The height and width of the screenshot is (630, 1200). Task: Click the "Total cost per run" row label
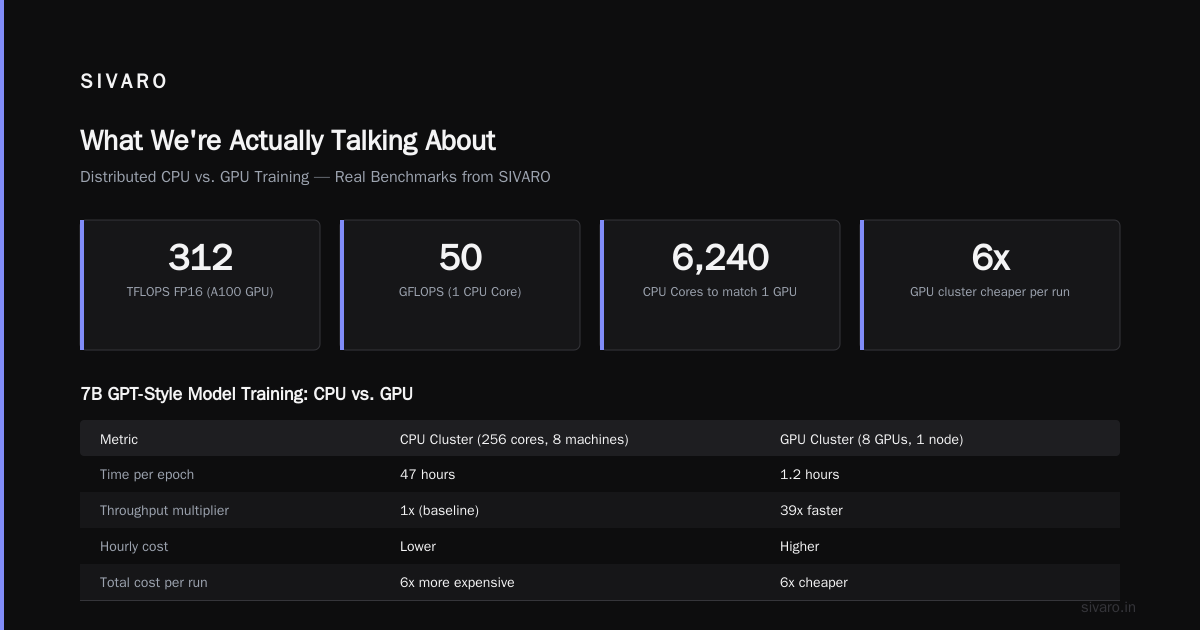coord(154,582)
